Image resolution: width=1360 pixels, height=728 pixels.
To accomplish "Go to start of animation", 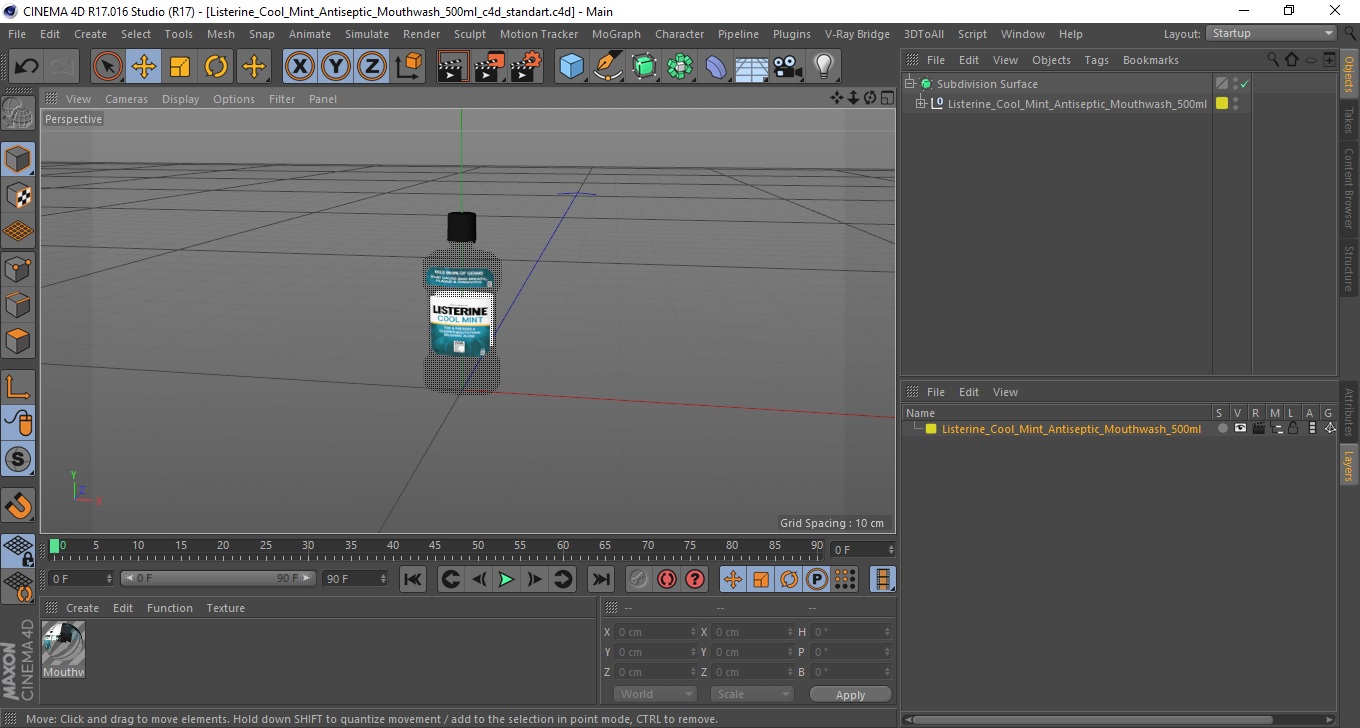I will pyautogui.click(x=413, y=579).
